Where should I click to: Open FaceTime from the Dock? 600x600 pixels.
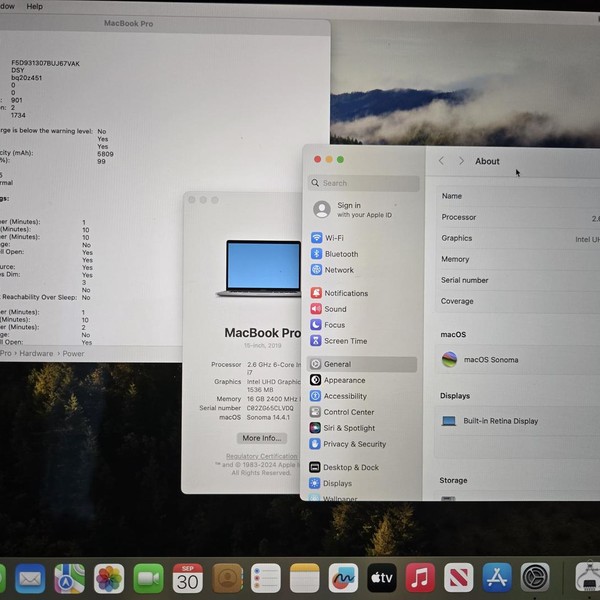[148, 578]
